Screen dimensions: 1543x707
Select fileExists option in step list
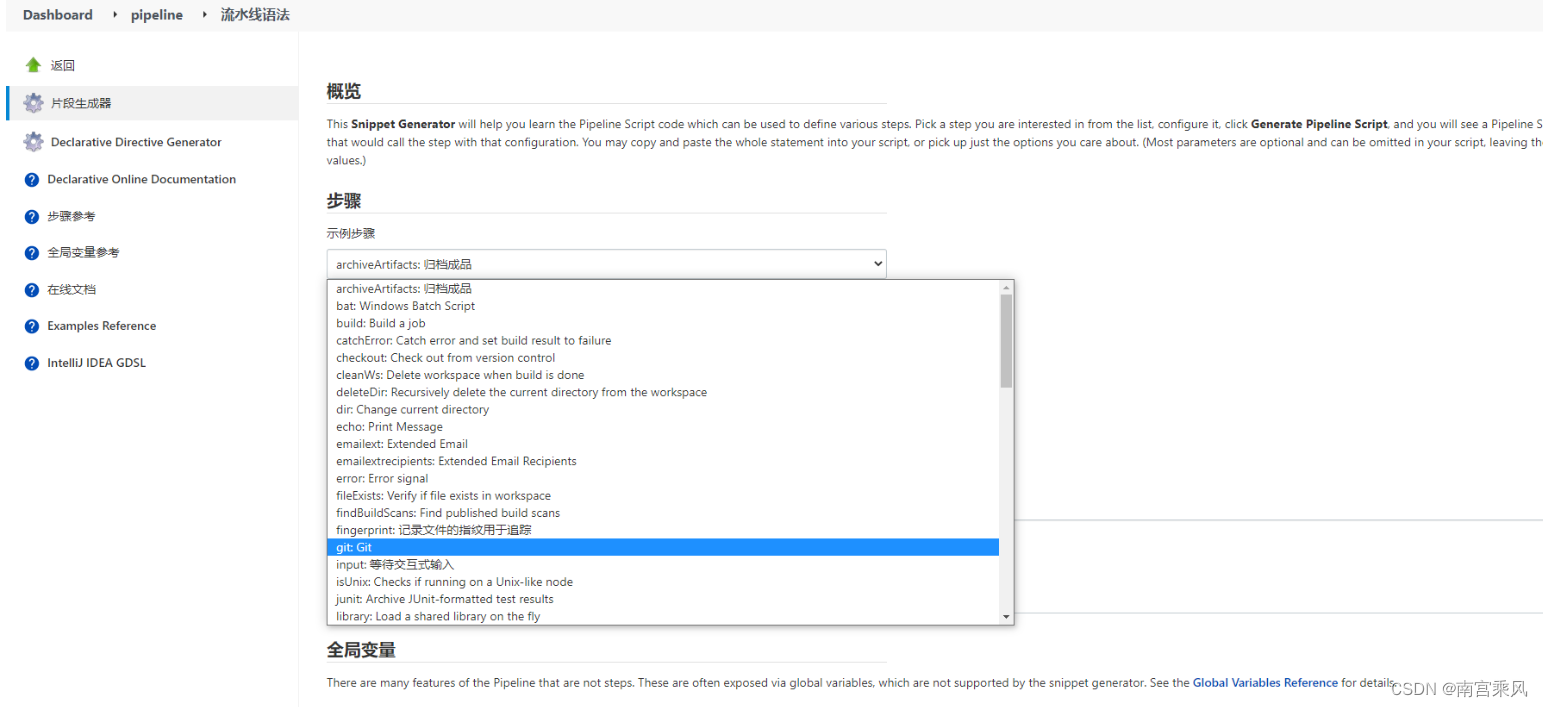(663, 496)
